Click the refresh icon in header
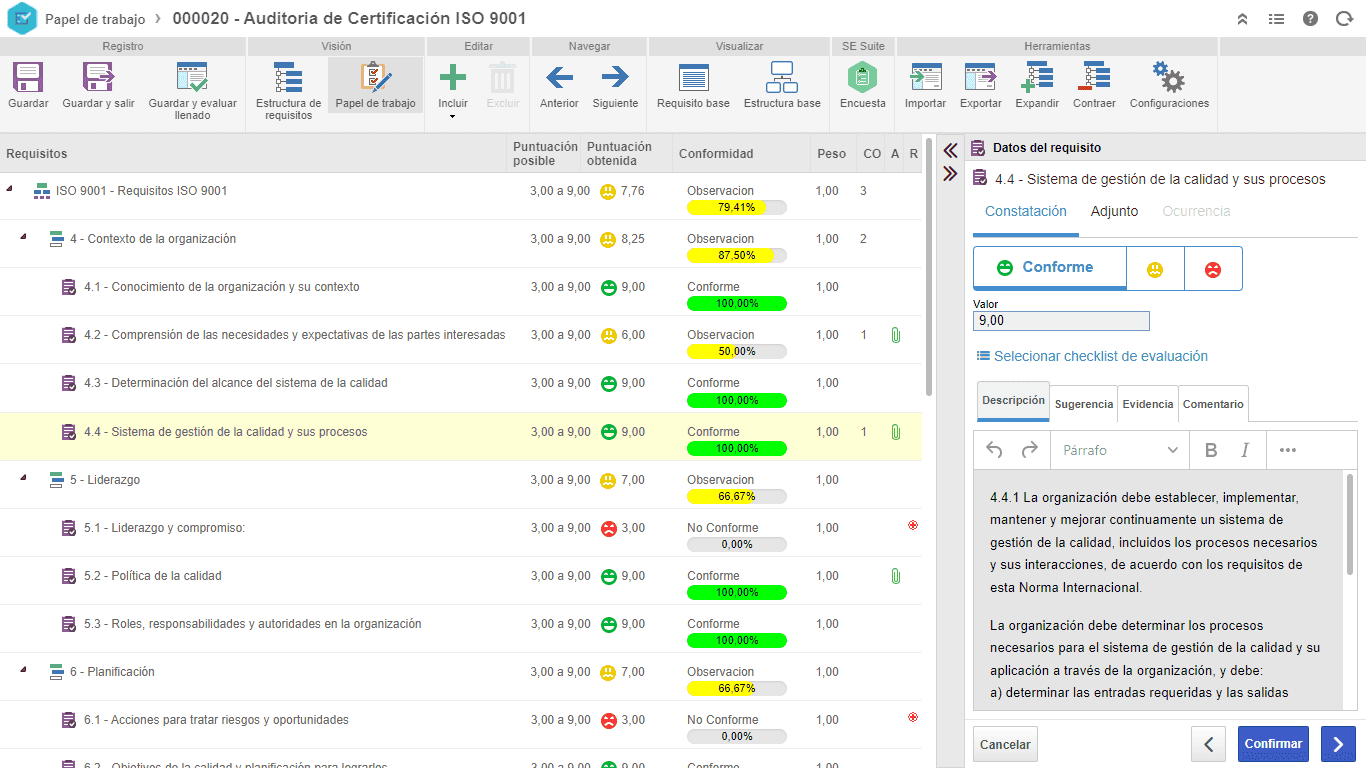 pos(1344,19)
